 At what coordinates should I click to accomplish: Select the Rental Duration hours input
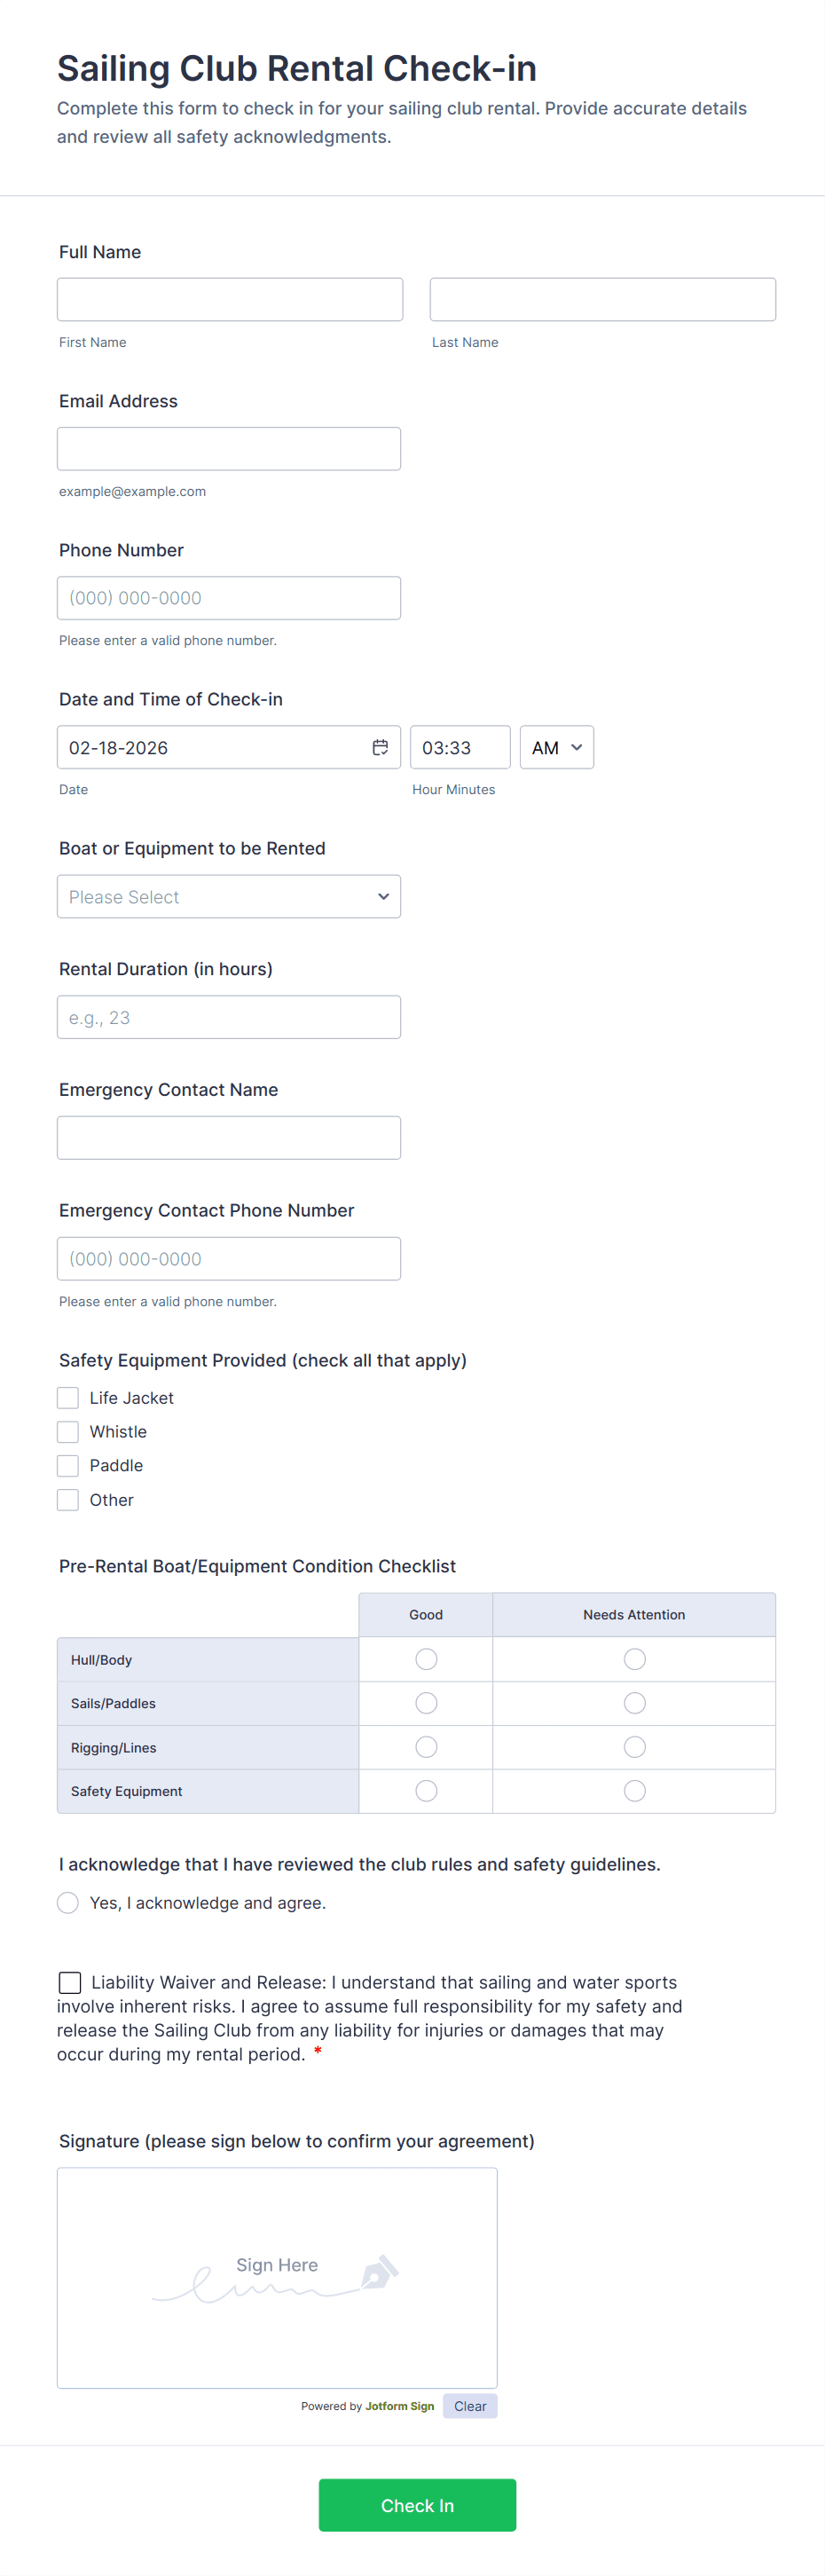(x=229, y=1017)
